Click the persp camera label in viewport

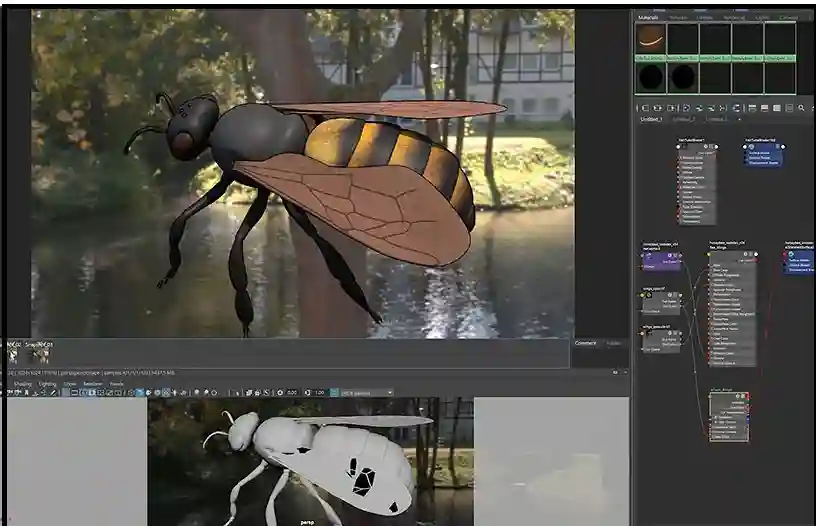click(x=307, y=522)
